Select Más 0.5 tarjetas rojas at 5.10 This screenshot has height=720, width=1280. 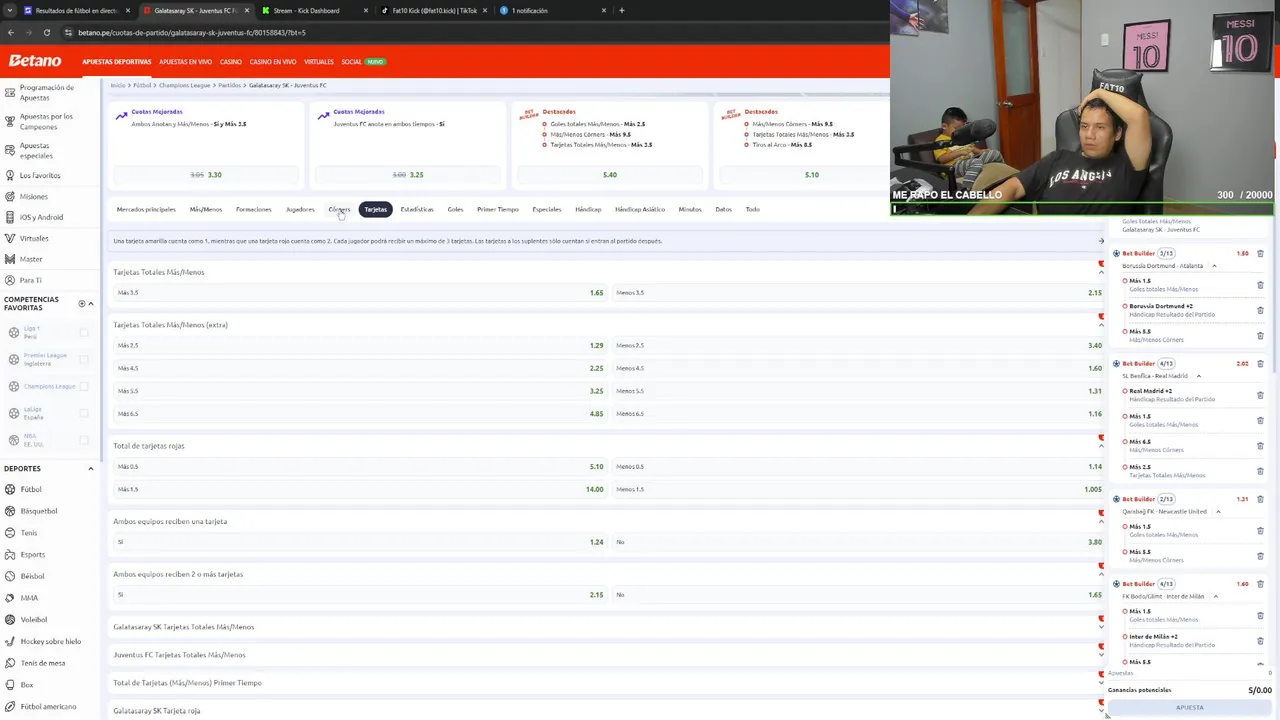(x=360, y=466)
